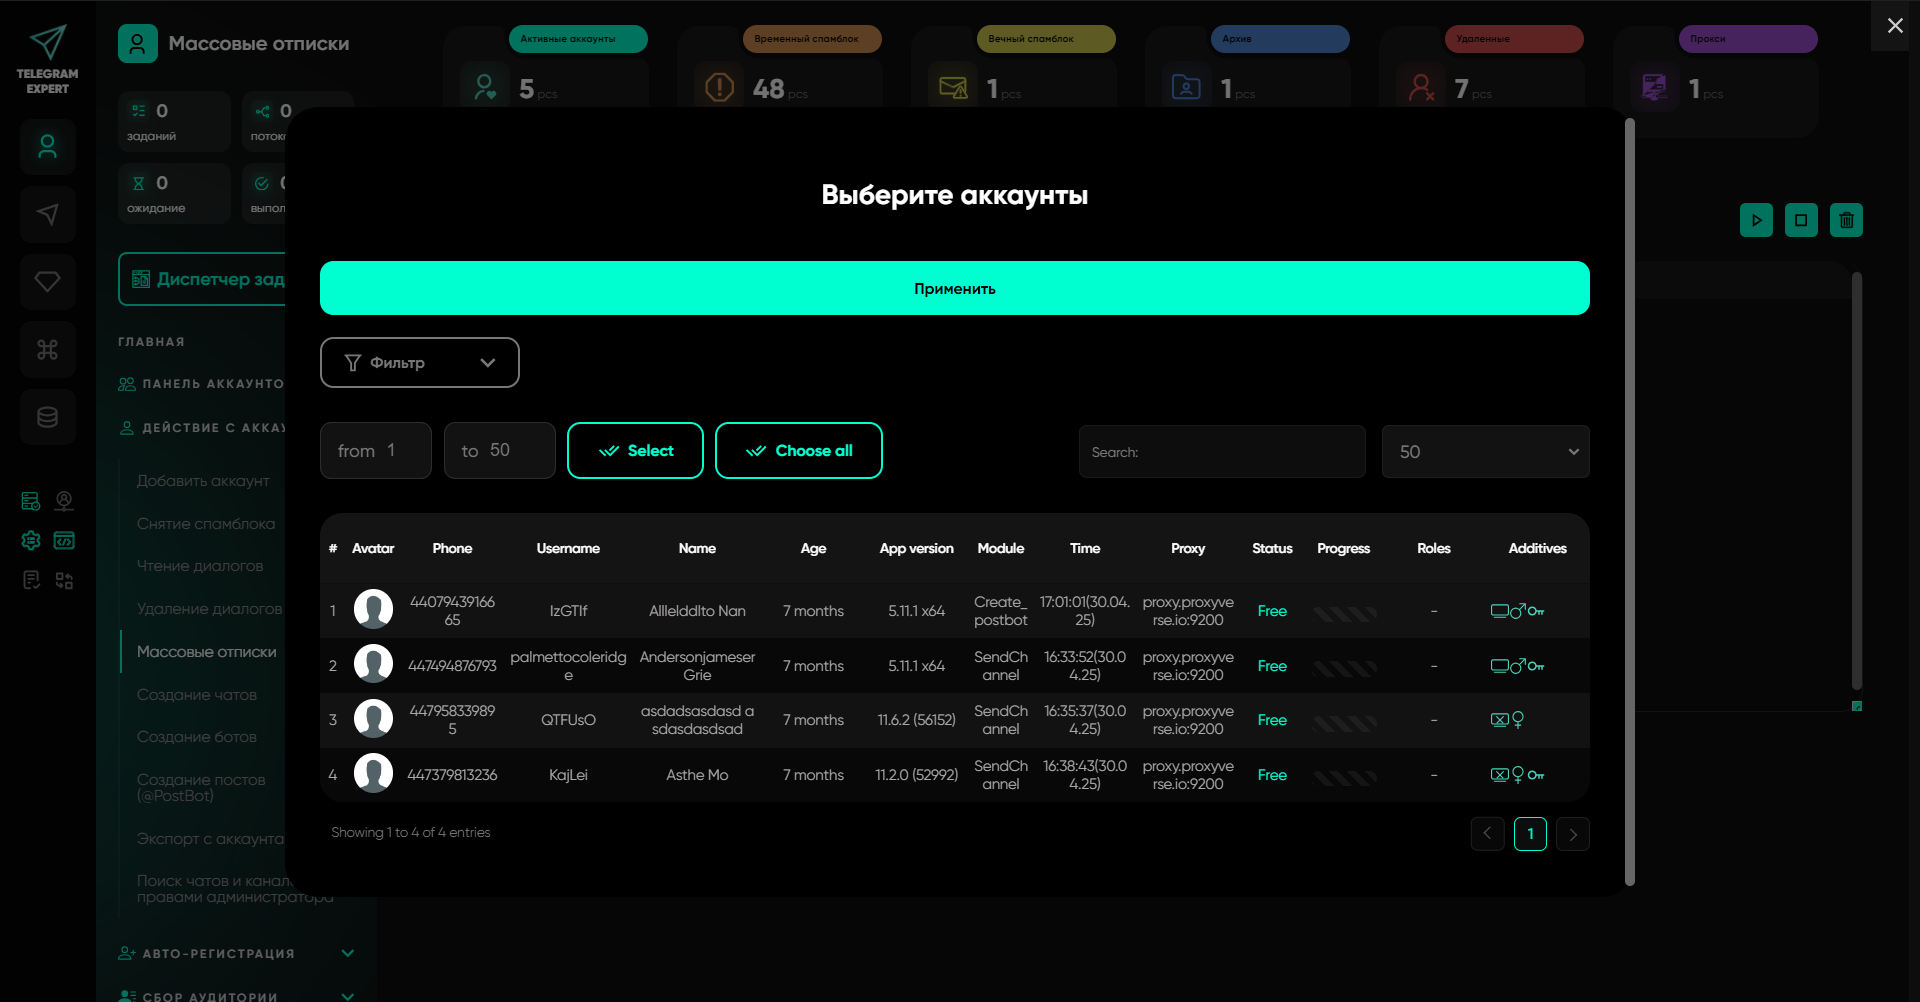
Task: Open the heart icon in sidebar
Action: tap(47, 282)
